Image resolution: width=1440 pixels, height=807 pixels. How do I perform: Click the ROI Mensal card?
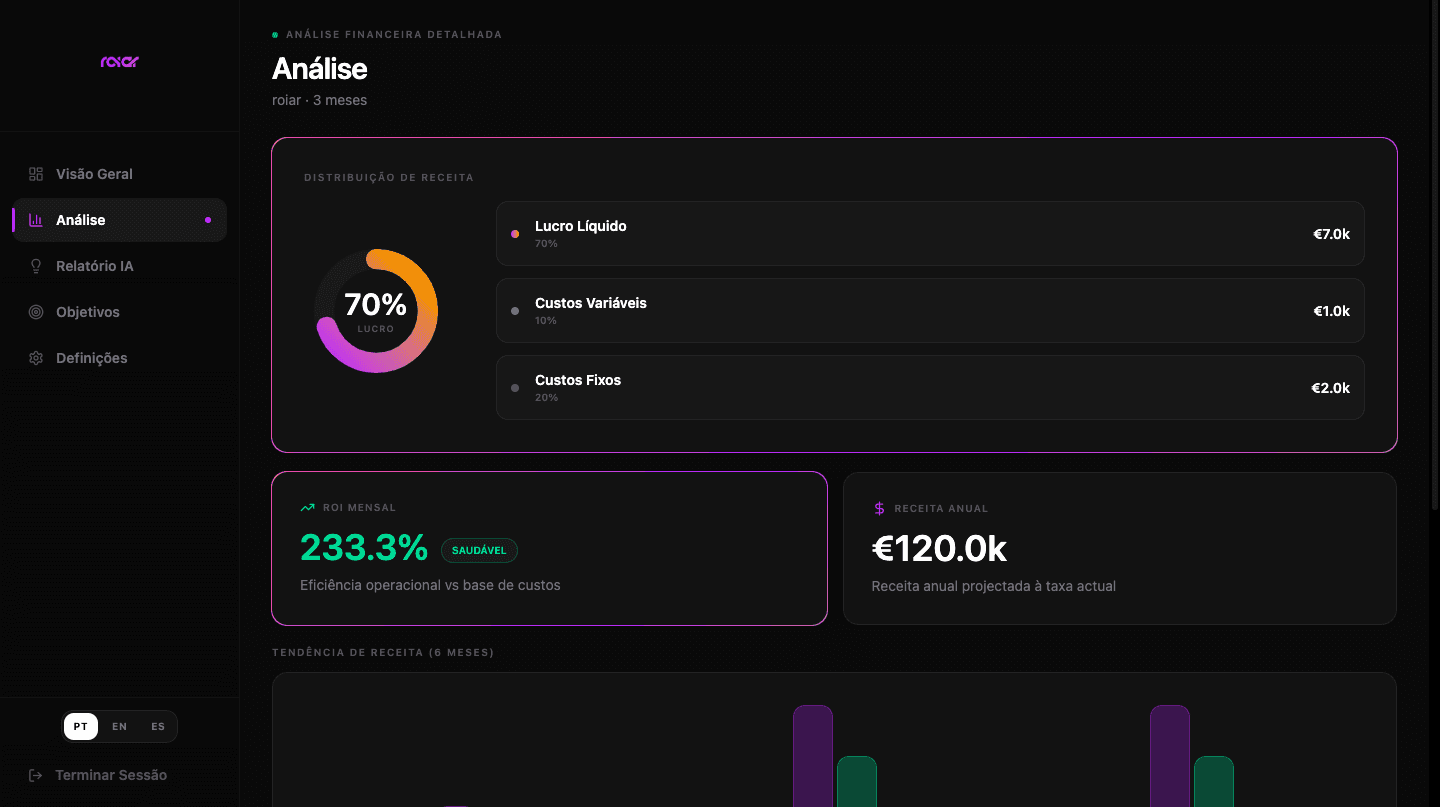click(x=549, y=548)
